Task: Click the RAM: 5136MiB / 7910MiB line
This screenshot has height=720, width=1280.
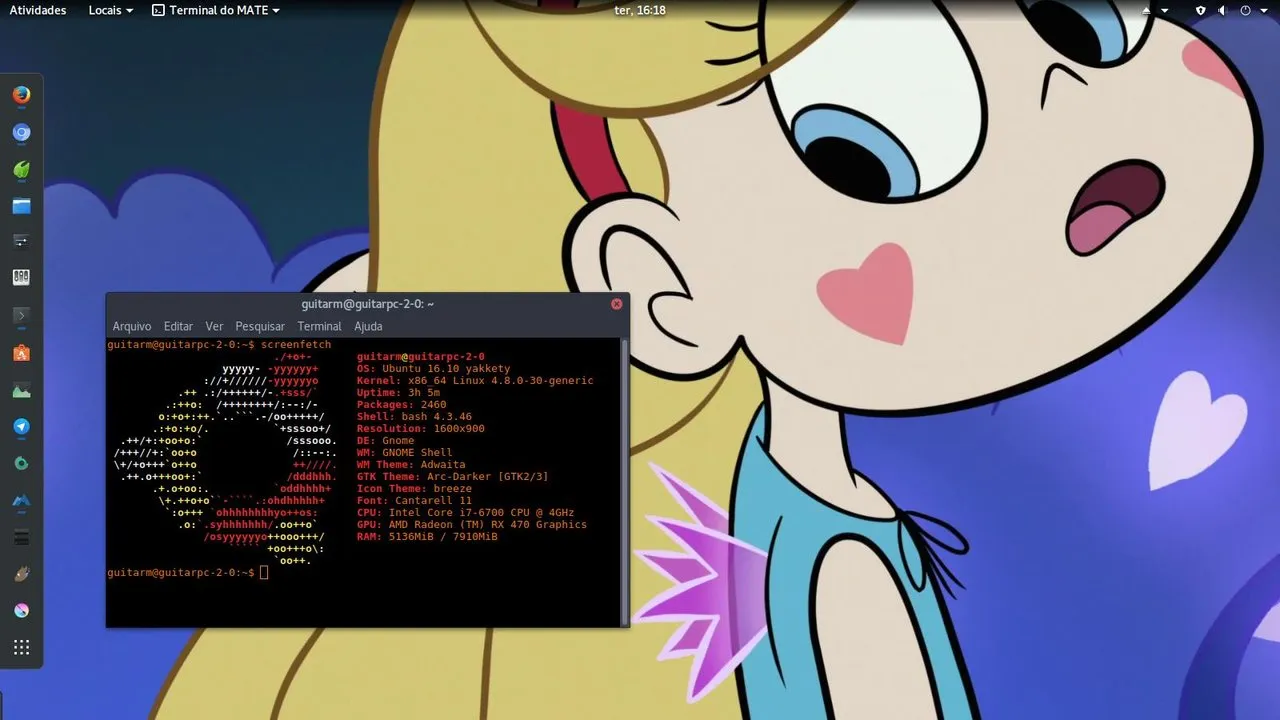Action: click(x=427, y=537)
